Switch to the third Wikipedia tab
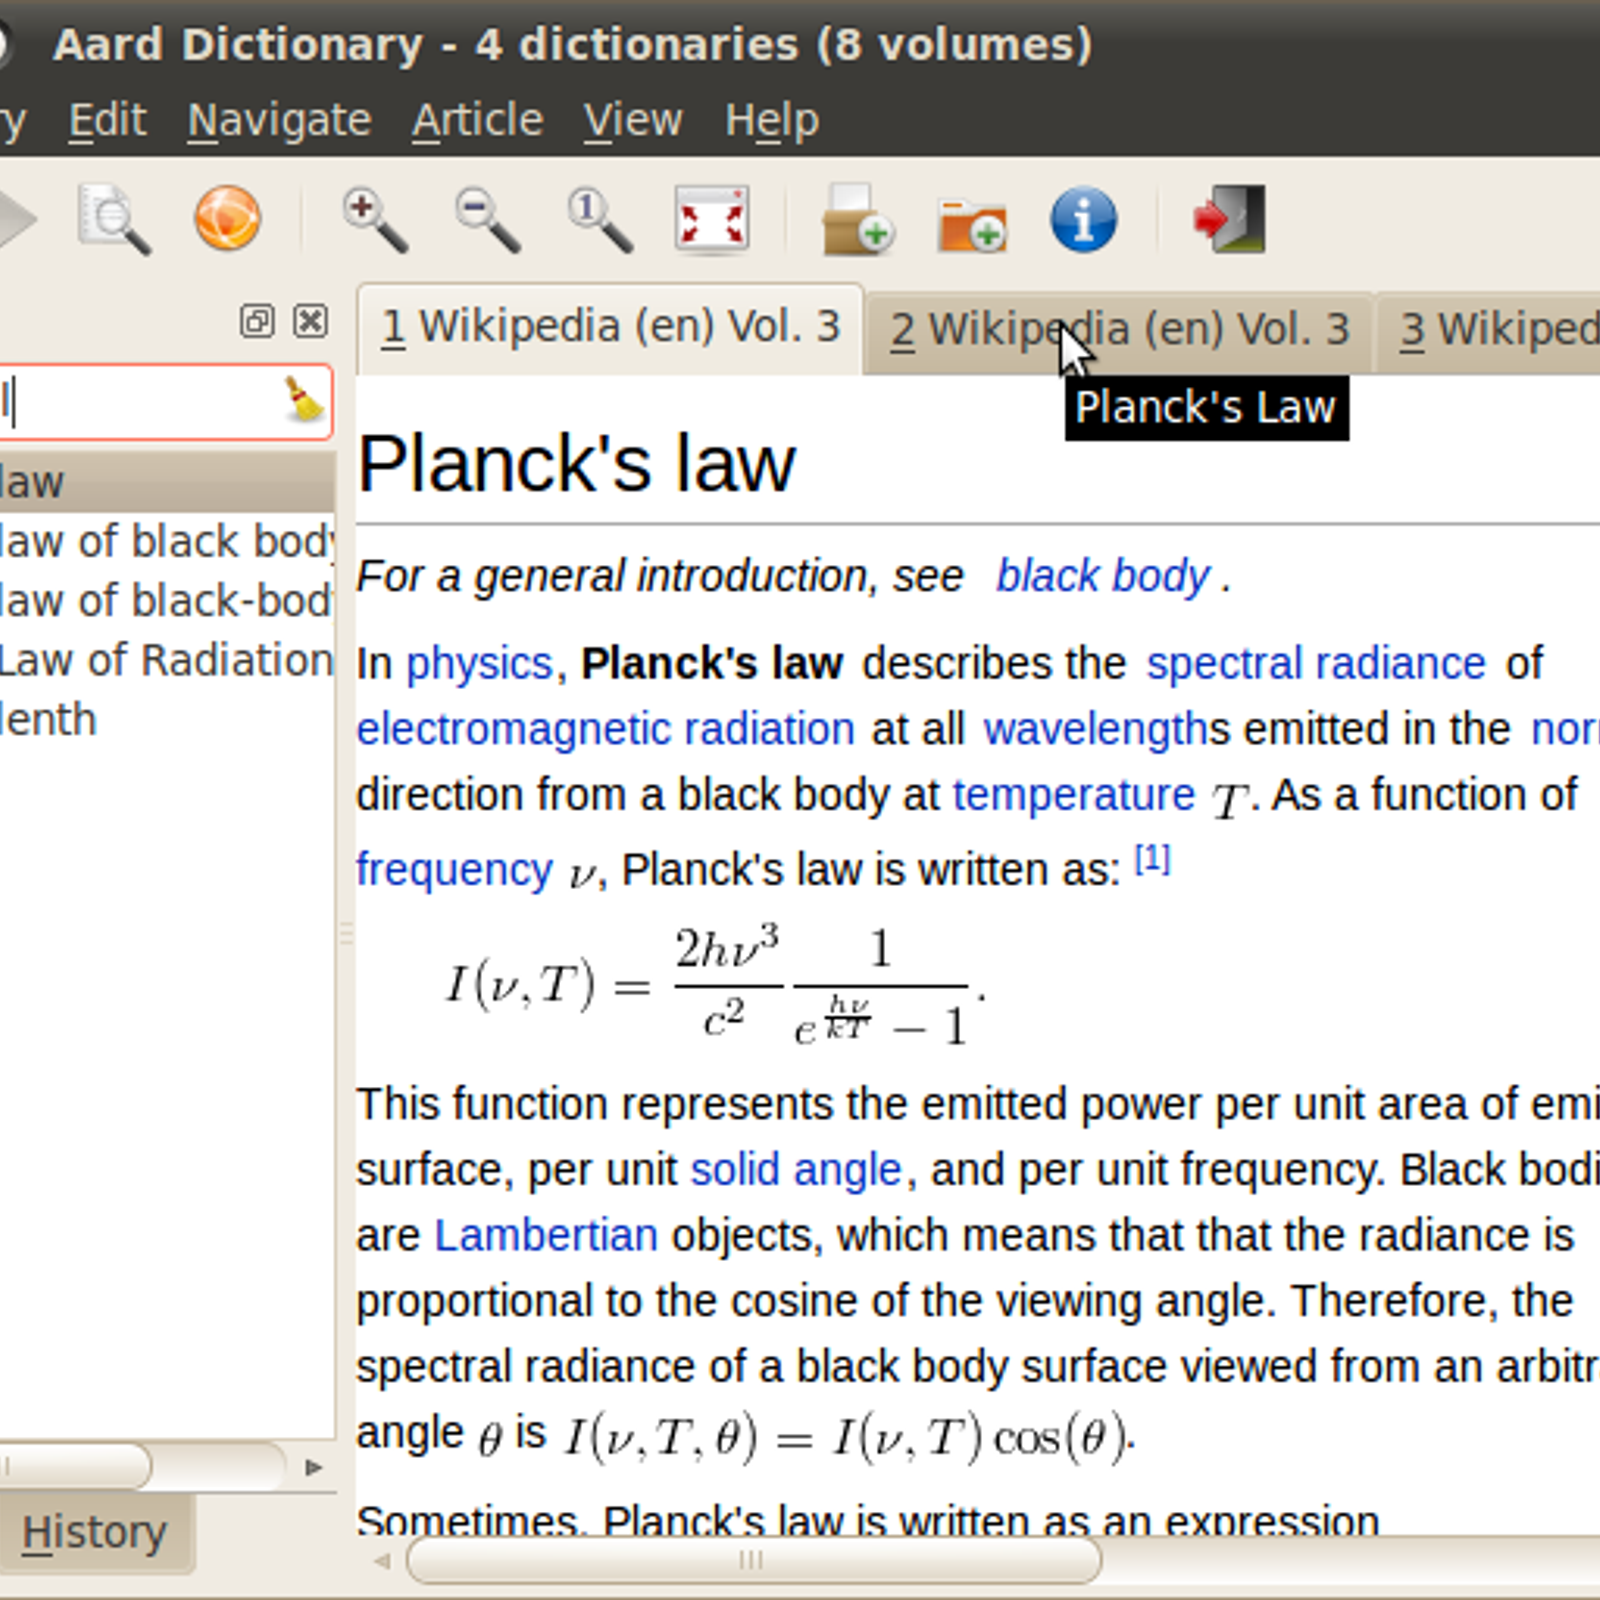1600x1600 pixels. click(1488, 331)
